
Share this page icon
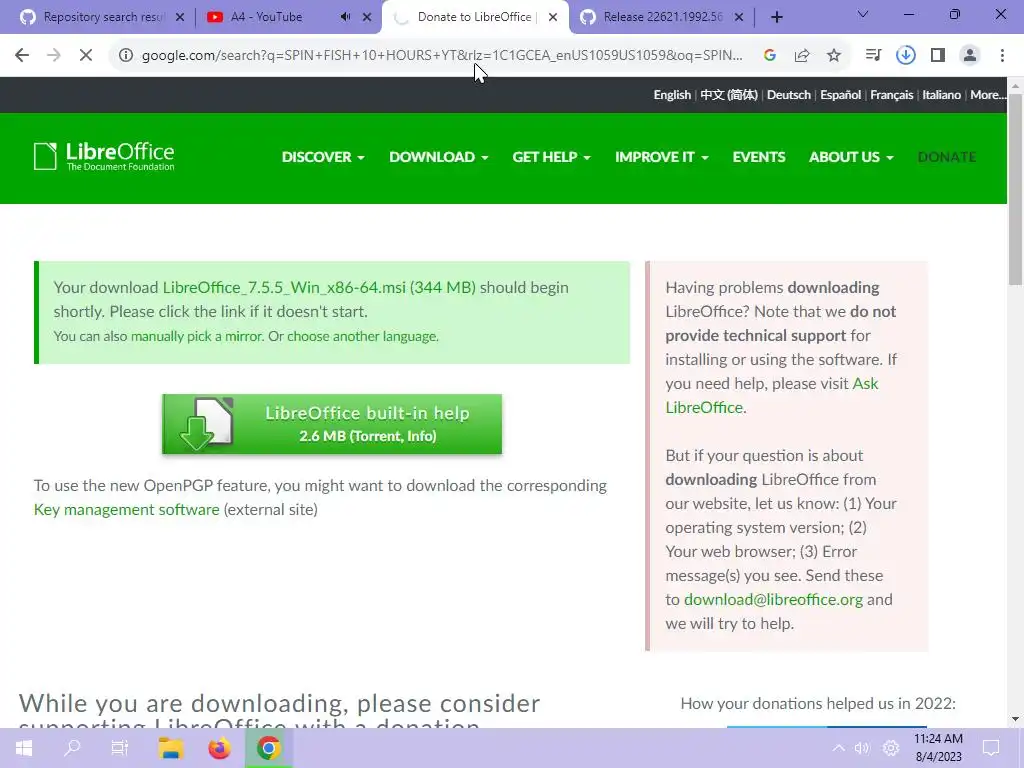click(802, 56)
